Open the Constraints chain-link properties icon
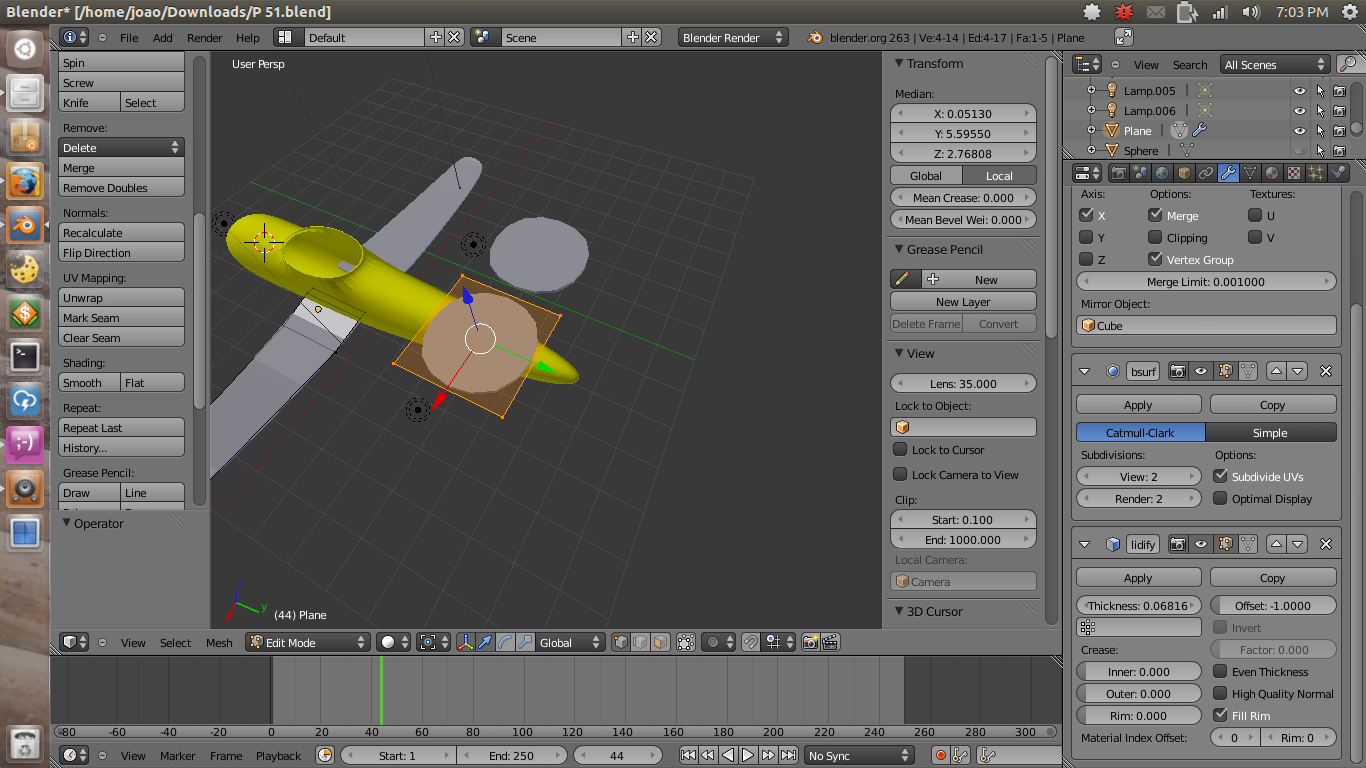Viewport: 1366px width, 768px height. 1206,173
